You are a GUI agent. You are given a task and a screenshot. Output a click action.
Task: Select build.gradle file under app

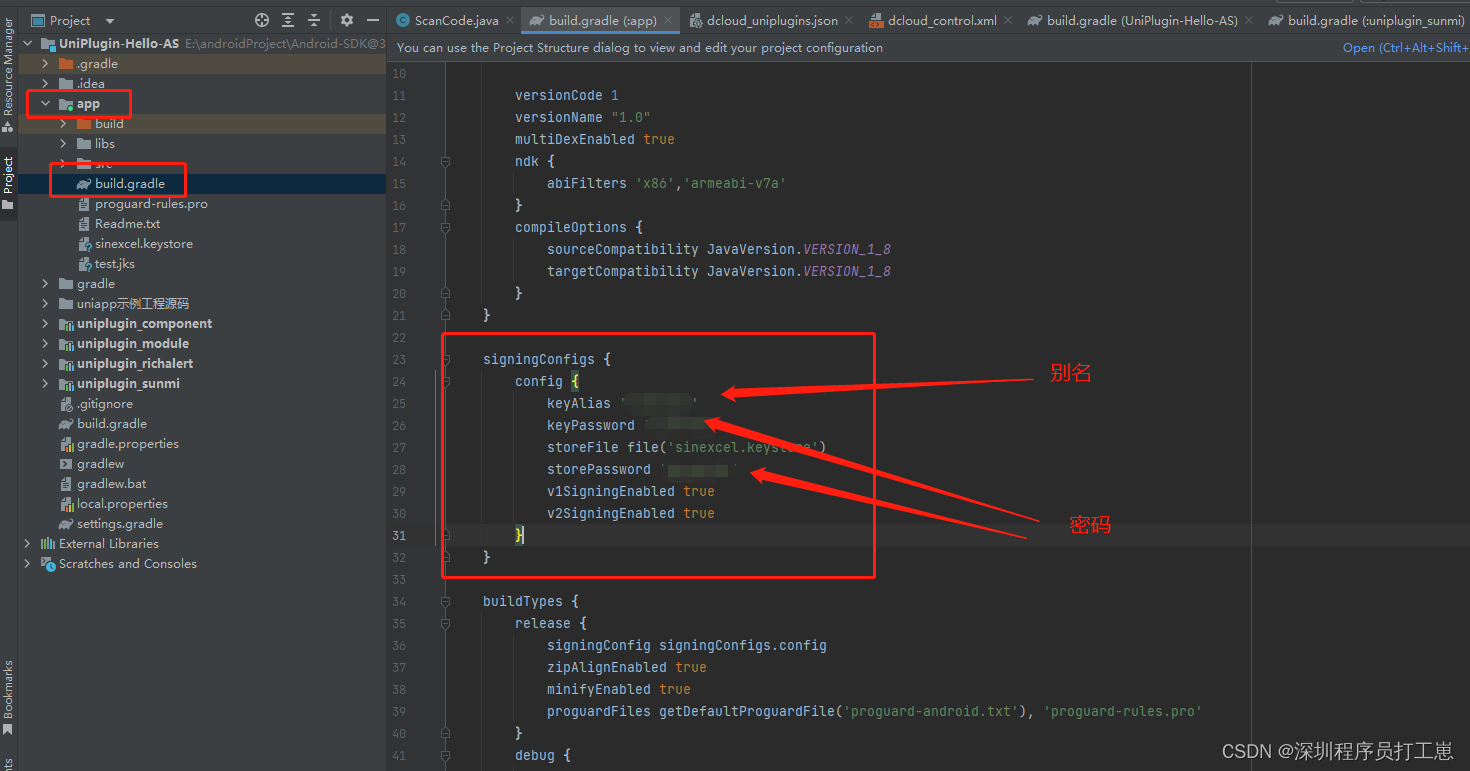[130, 184]
